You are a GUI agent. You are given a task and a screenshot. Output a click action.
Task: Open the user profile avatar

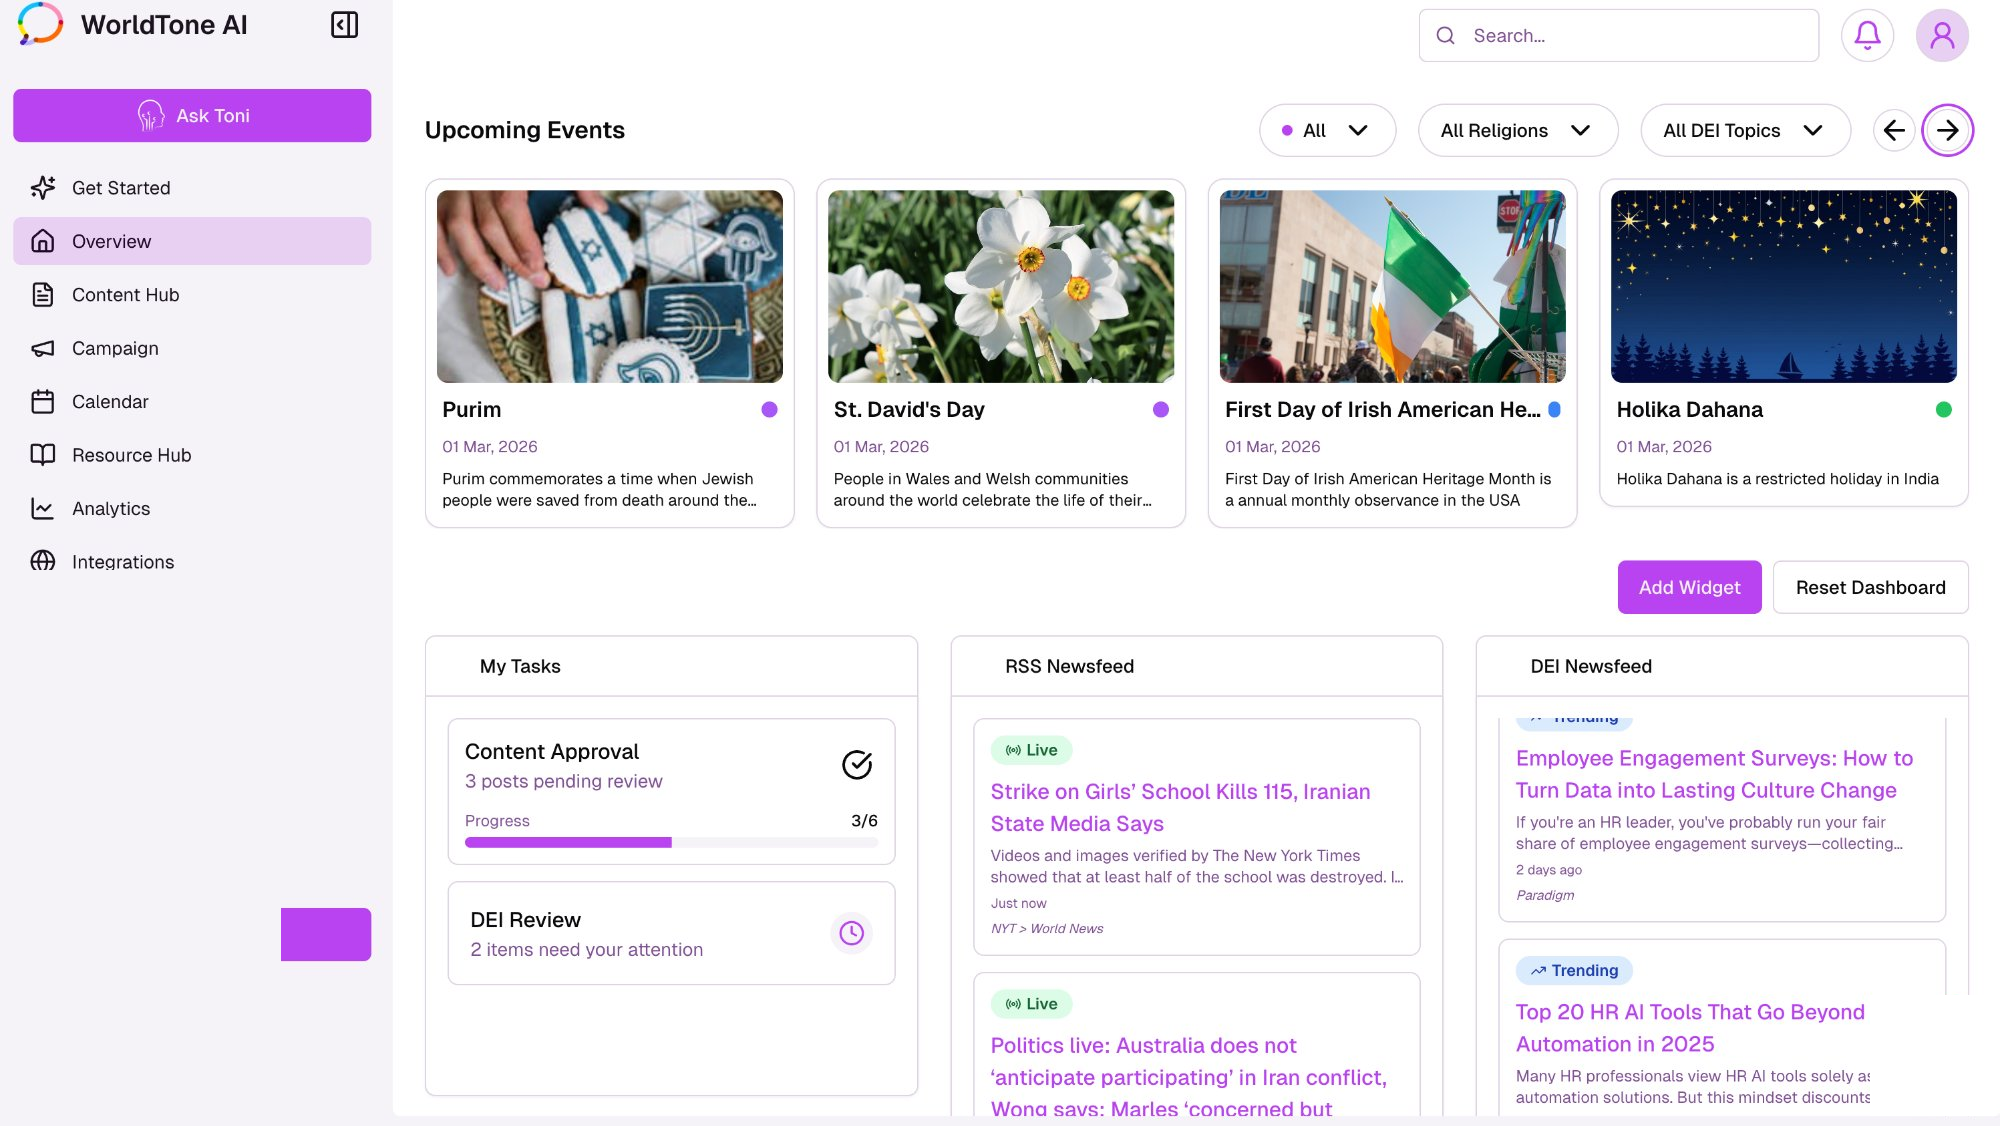coord(1942,35)
